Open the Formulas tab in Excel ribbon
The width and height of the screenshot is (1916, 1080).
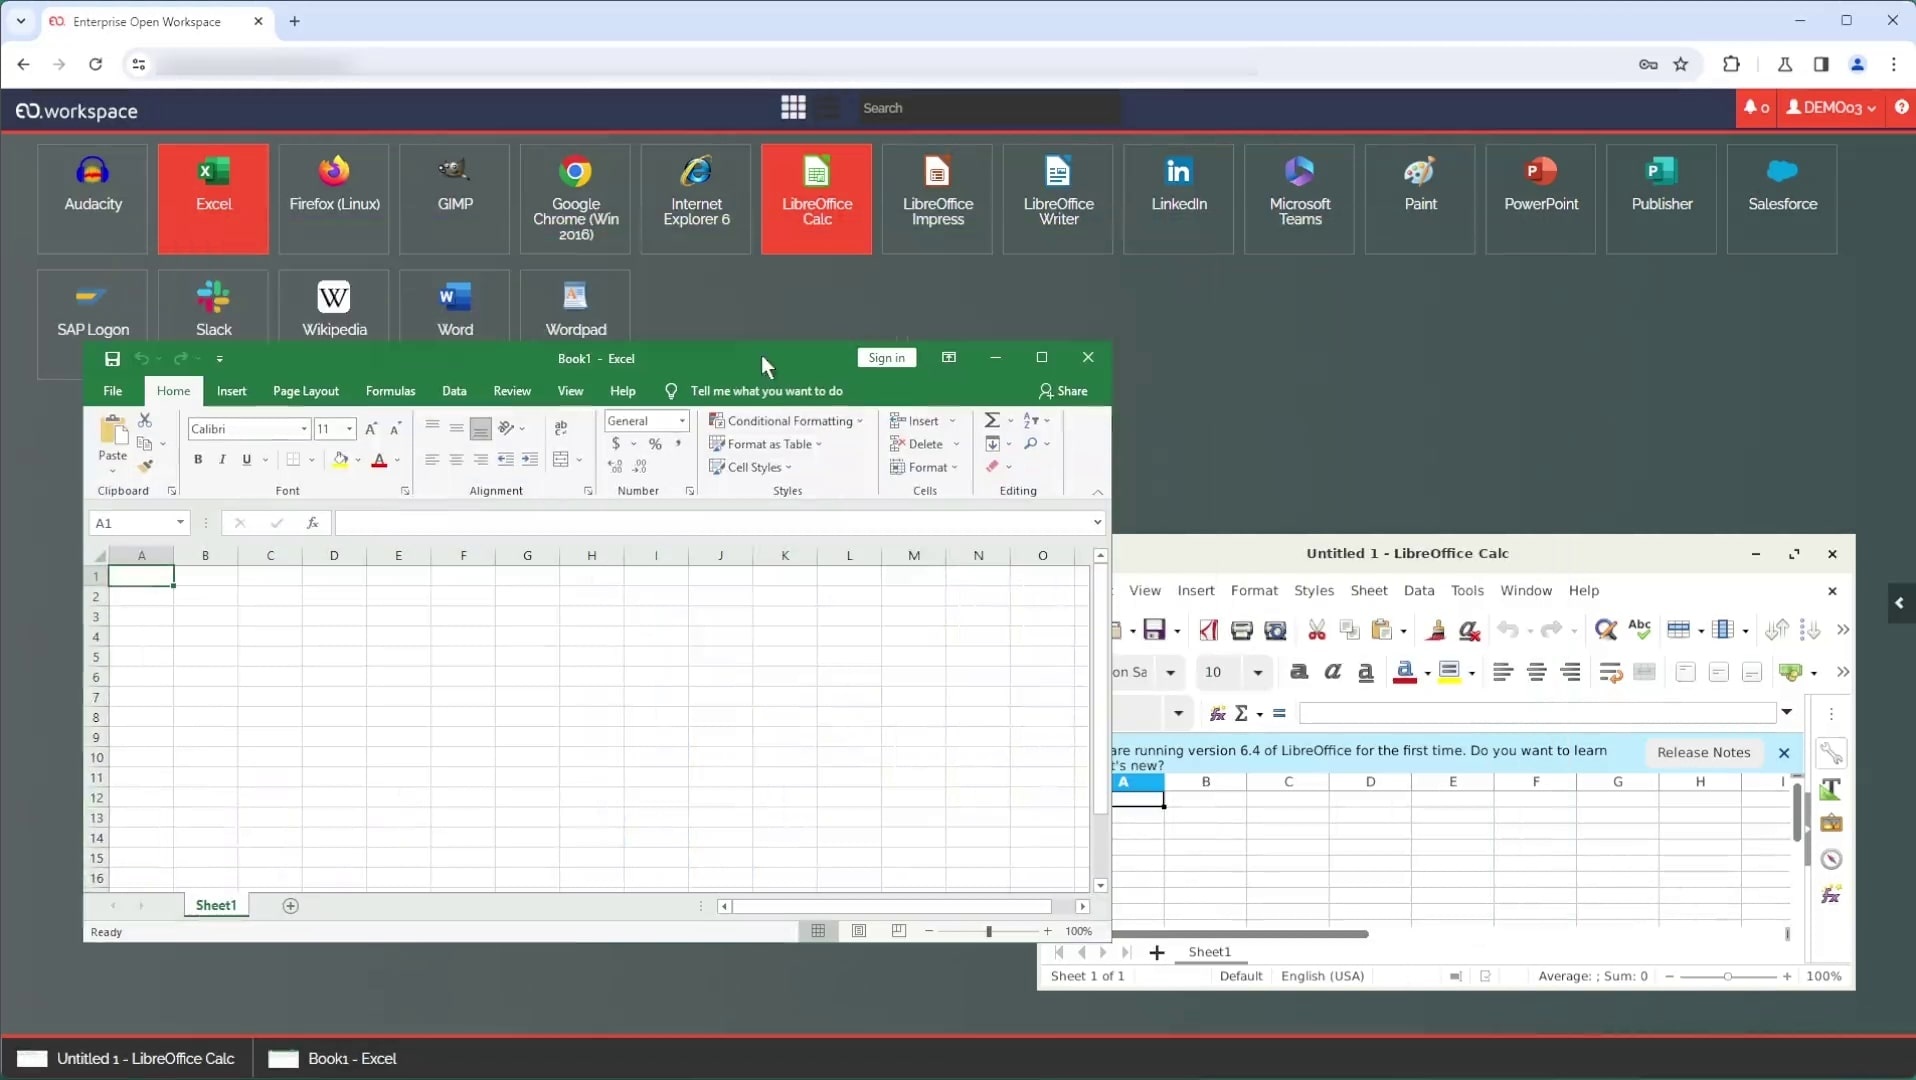390,391
